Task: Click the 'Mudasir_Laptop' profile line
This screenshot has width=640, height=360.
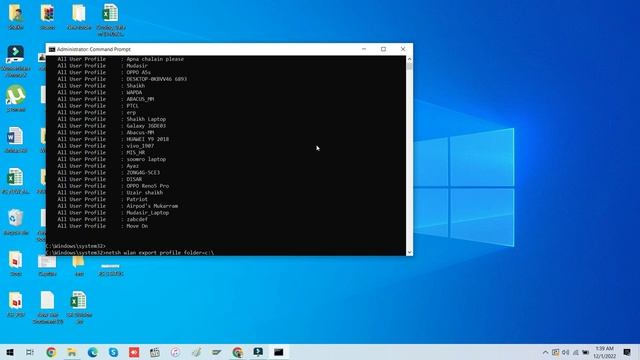Action: click(x=113, y=213)
